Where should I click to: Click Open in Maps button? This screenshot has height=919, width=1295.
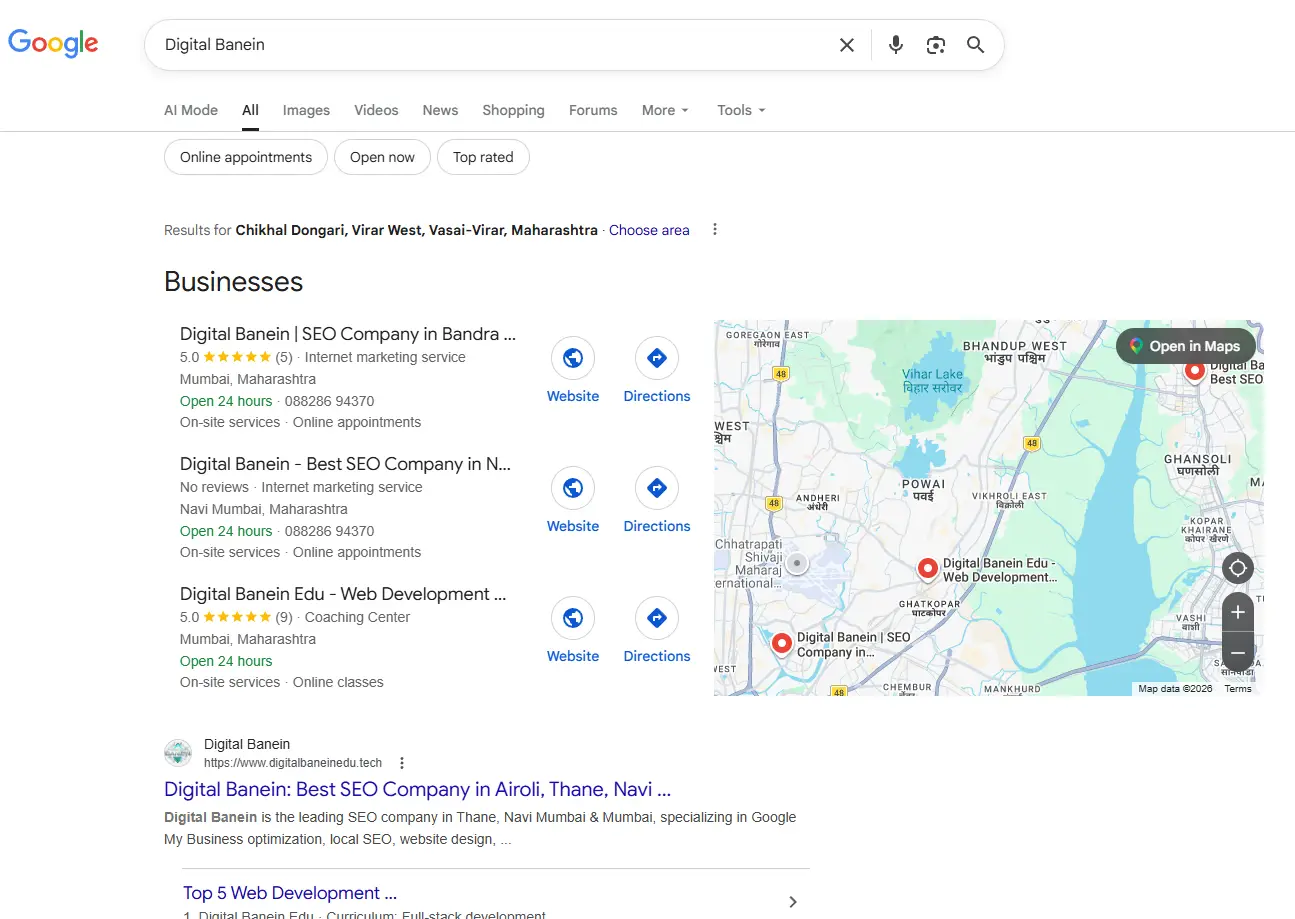[x=1185, y=346]
